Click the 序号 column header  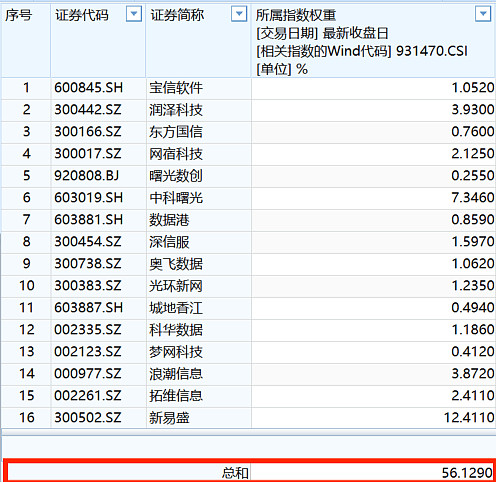coord(18,15)
